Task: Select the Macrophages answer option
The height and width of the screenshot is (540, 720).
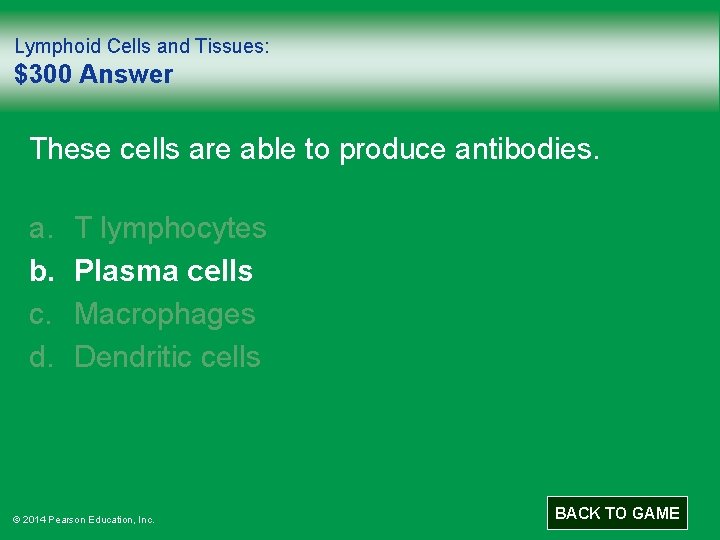Action: [165, 314]
